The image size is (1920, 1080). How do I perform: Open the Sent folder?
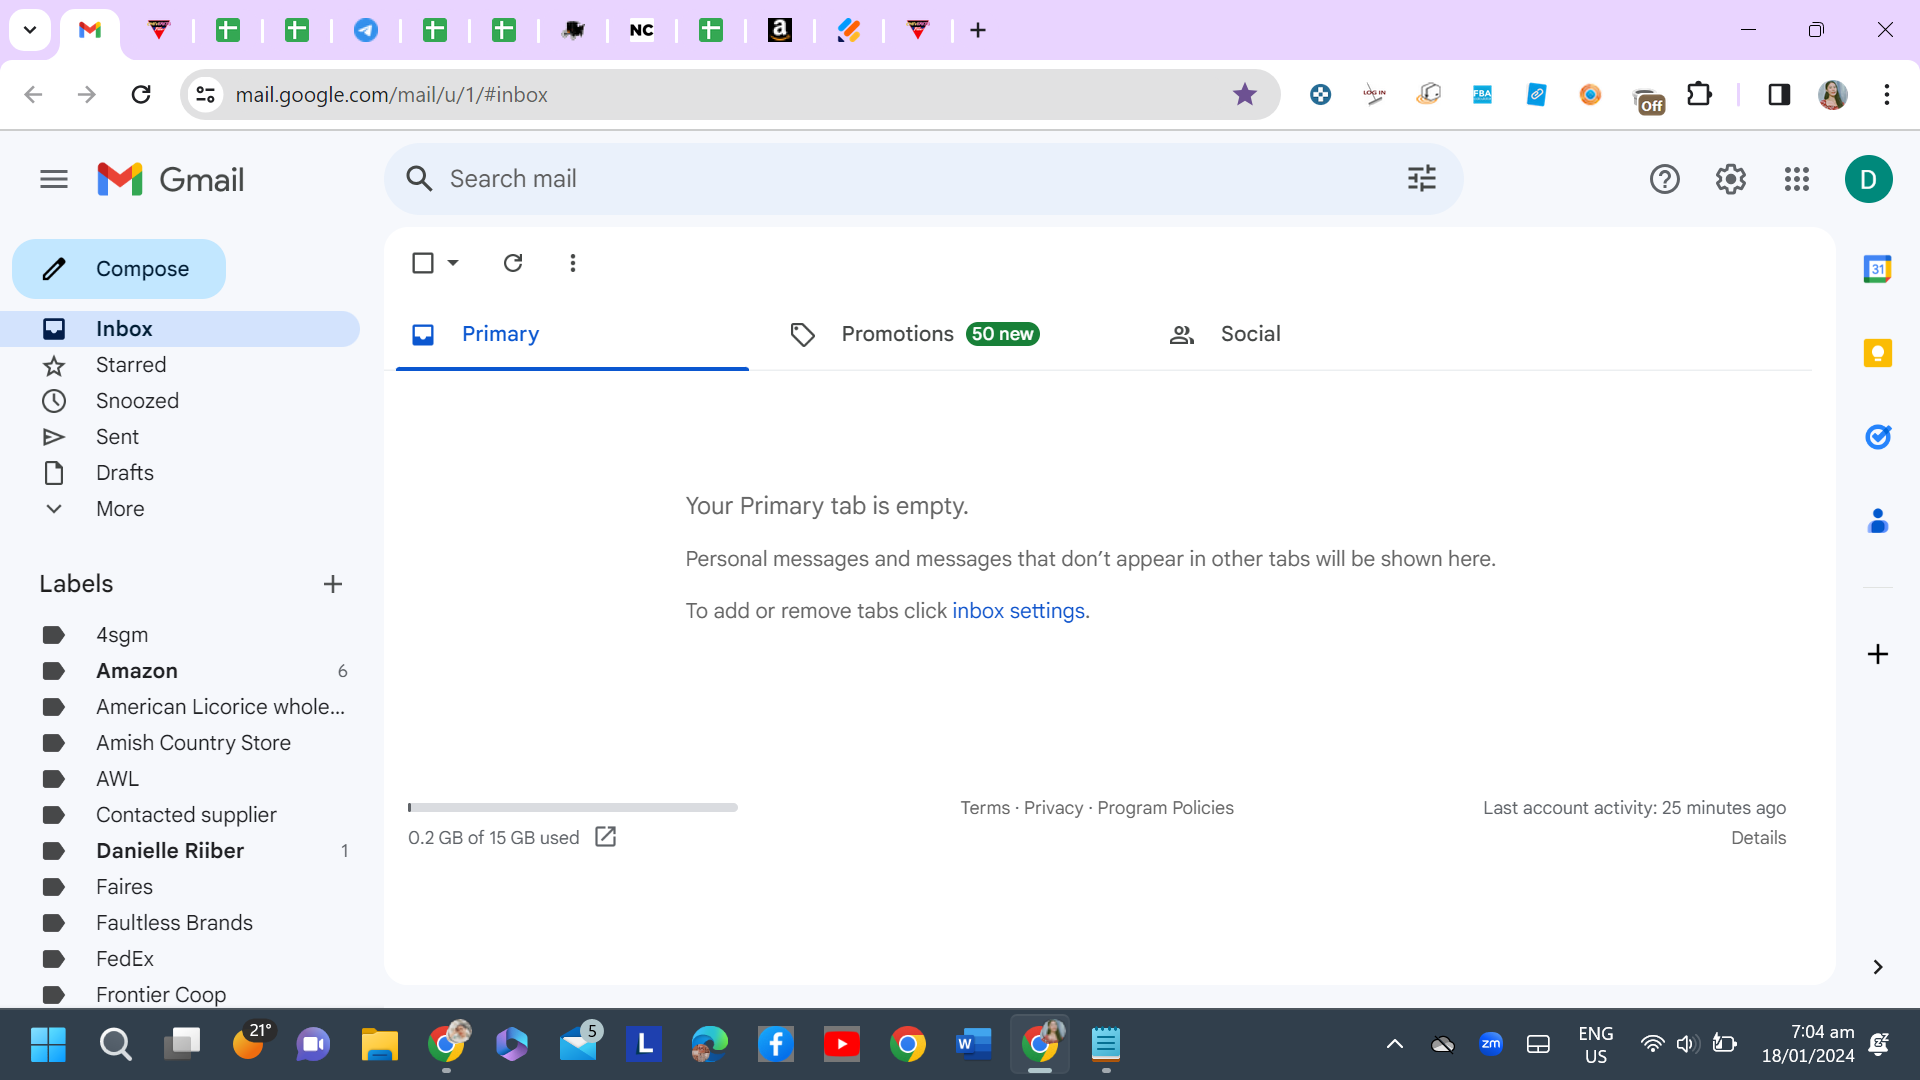pyautogui.click(x=180, y=437)
